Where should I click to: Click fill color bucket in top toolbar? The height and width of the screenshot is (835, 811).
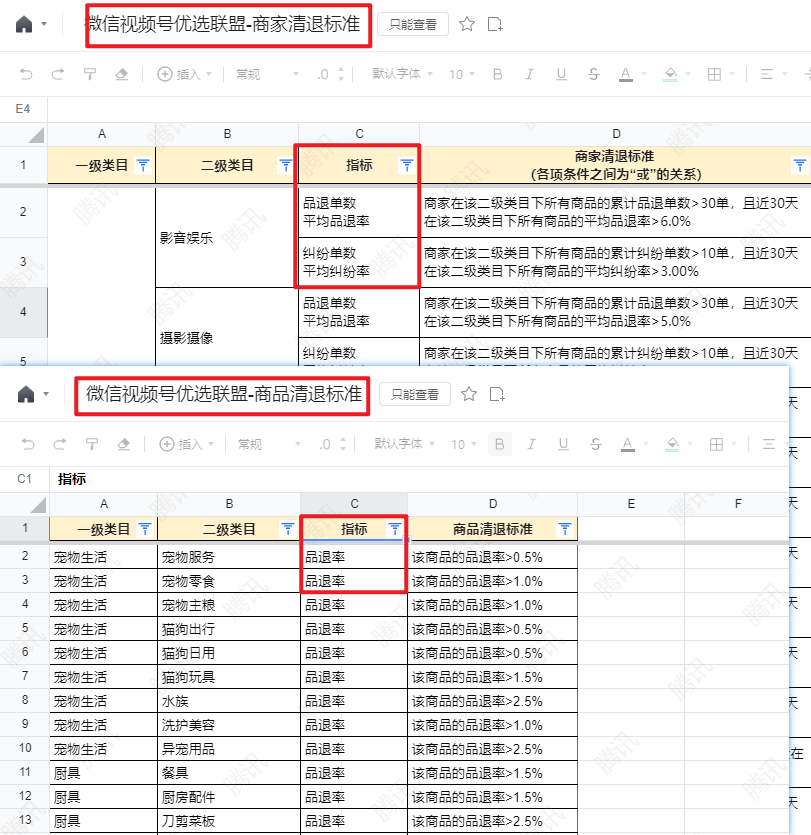point(670,74)
